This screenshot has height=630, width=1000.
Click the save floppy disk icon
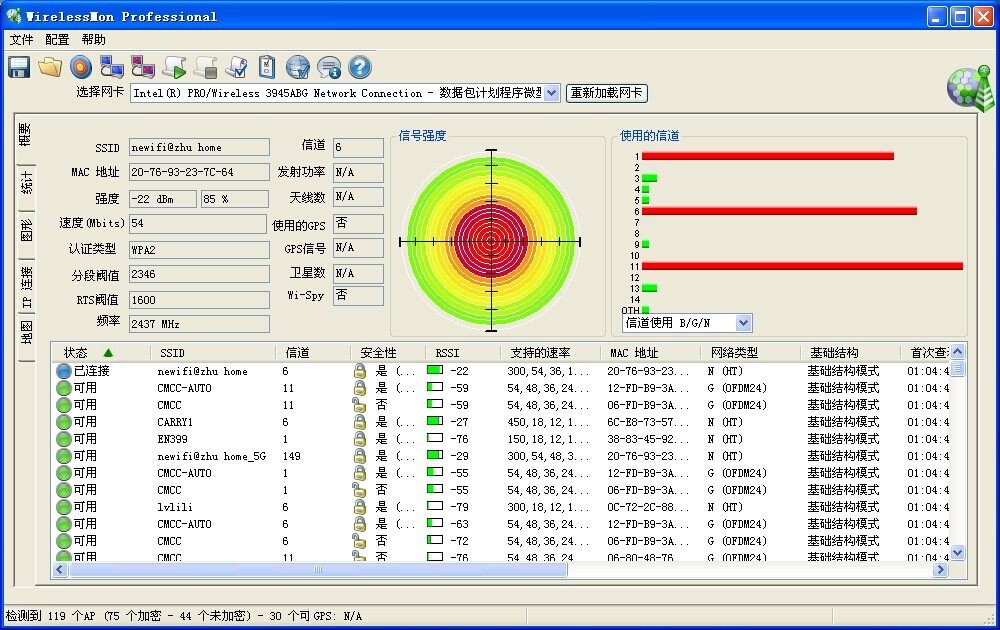point(19,67)
